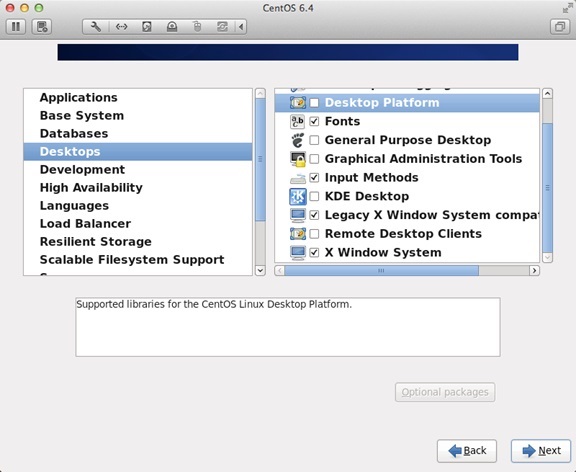This screenshot has width=576, height=472.
Task: Uncheck the Fonts package group
Action: pyautogui.click(x=314, y=121)
